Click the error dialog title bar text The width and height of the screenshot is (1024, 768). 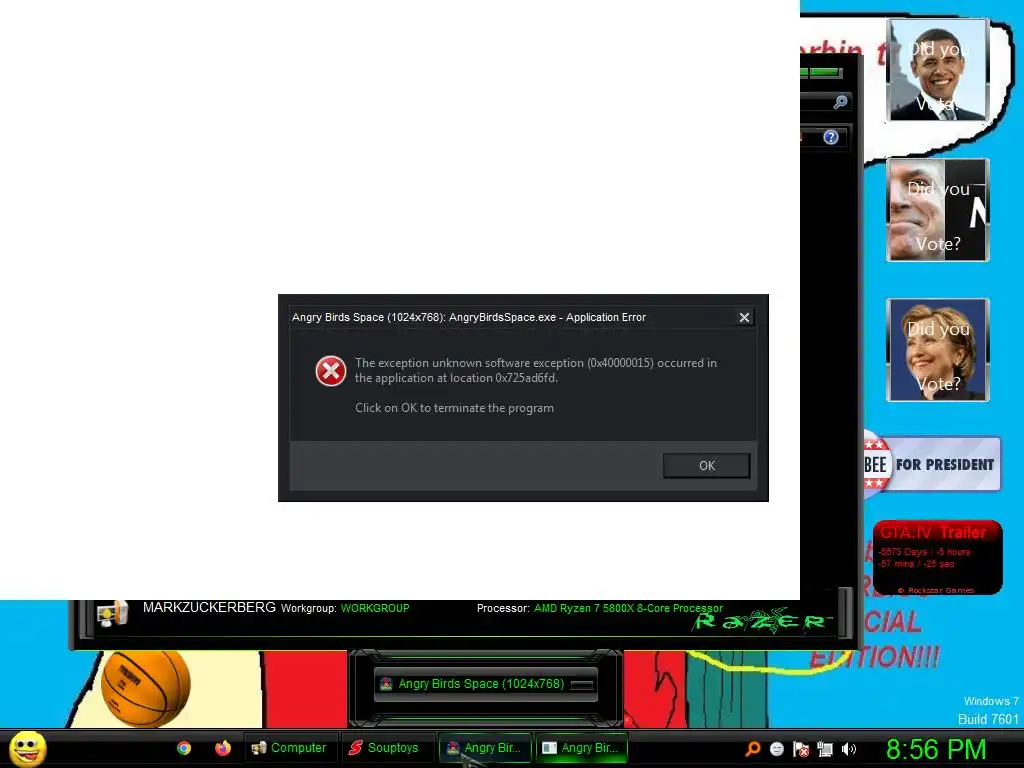[x=469, y=317]
